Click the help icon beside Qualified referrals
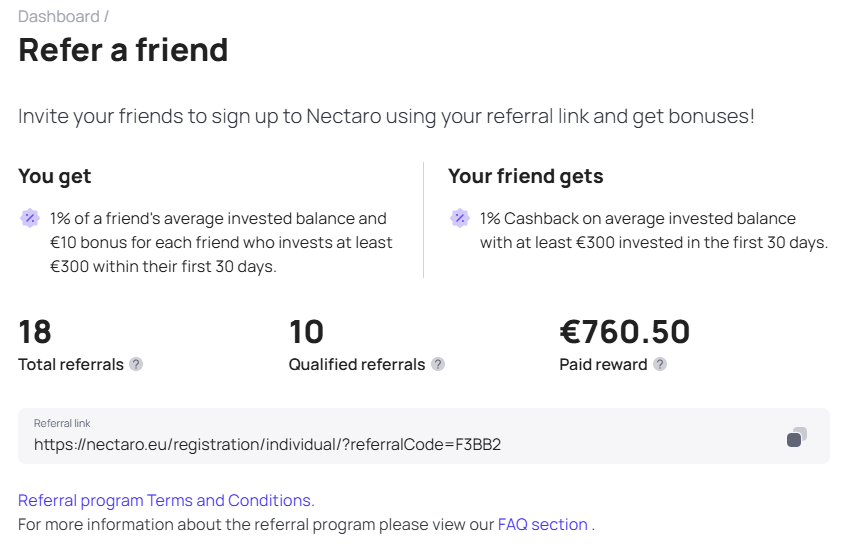The image size is (841, 548). coord(438,364)
